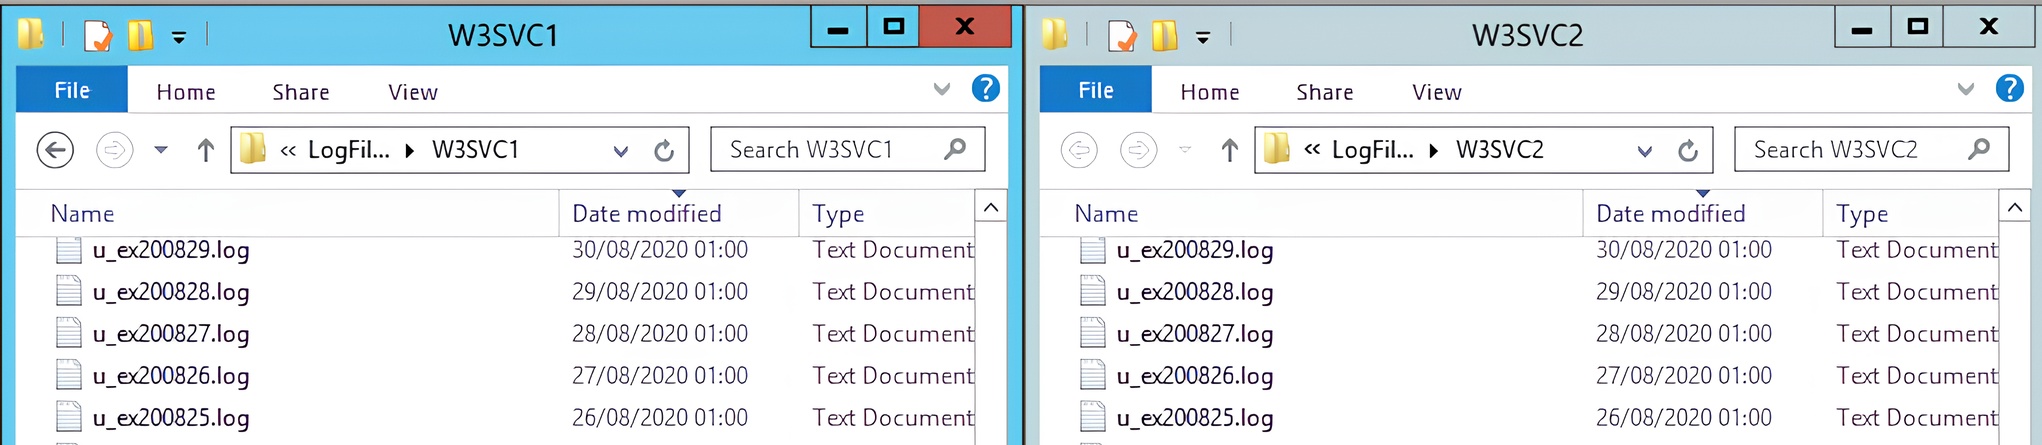2042x445 pixels.
Task: Sort by Name column in W3SVC1
Action: coord(288,213)
